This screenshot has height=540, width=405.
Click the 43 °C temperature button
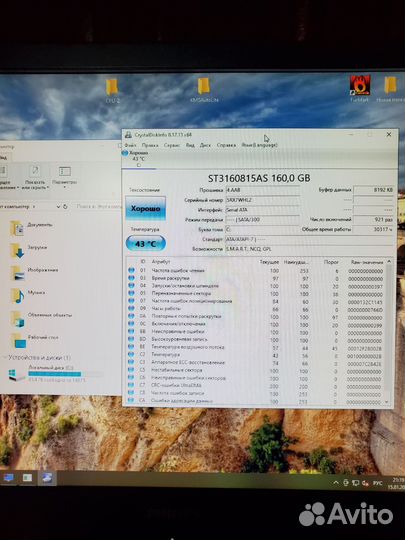coord(146,244)
